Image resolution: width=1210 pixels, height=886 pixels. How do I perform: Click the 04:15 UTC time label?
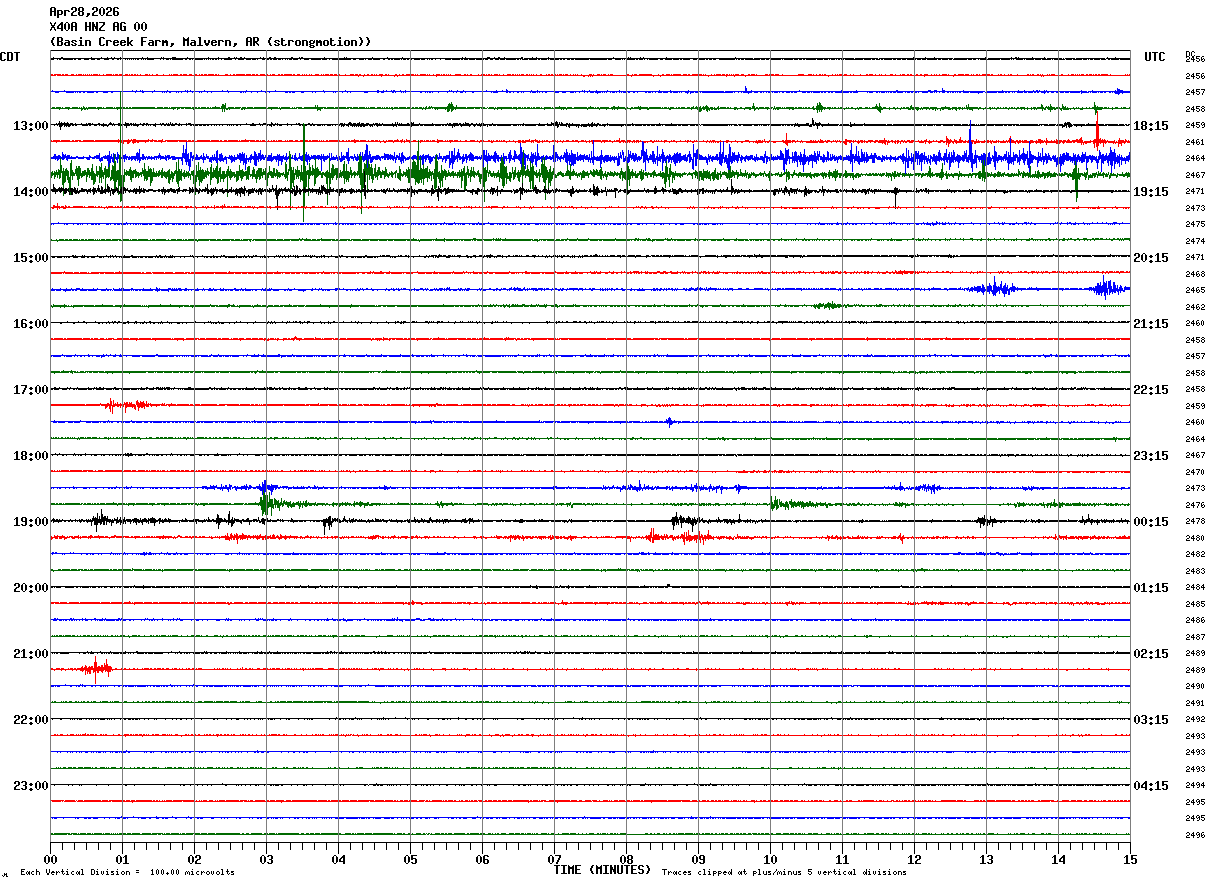tap(1150, 786)
